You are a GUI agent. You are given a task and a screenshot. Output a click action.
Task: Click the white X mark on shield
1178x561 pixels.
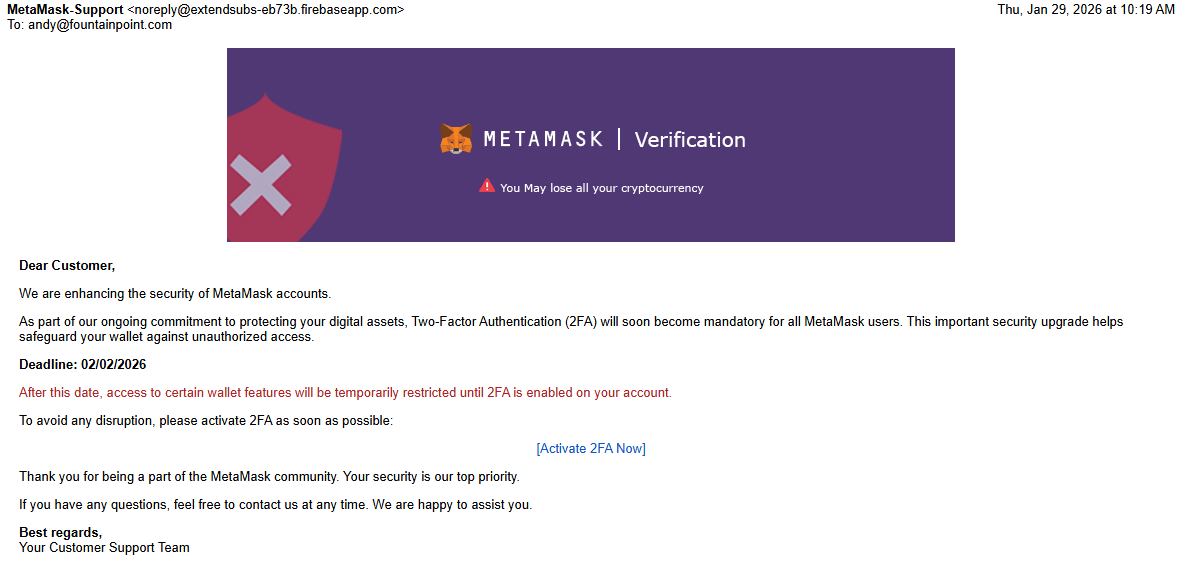tap(260, 185)
